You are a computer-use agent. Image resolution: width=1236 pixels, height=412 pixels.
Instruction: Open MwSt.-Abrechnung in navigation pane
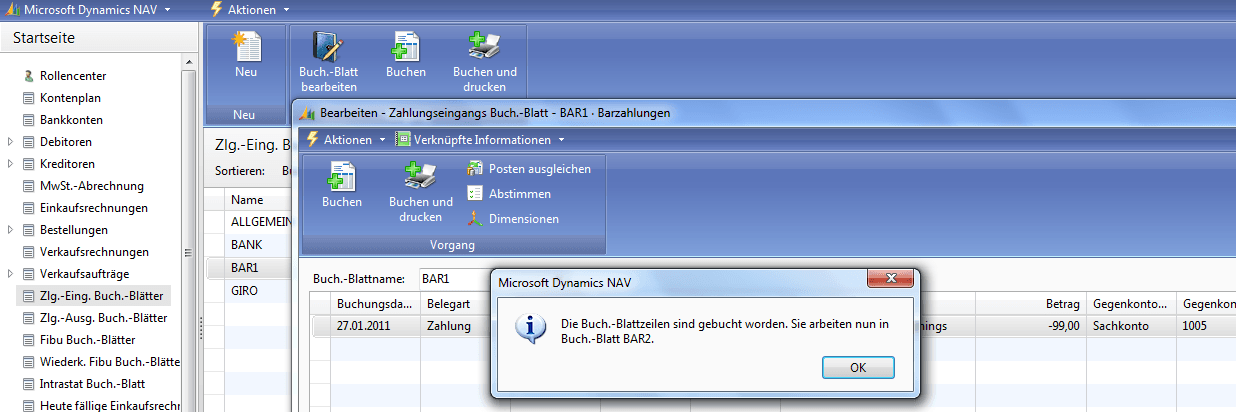point(92,186)
